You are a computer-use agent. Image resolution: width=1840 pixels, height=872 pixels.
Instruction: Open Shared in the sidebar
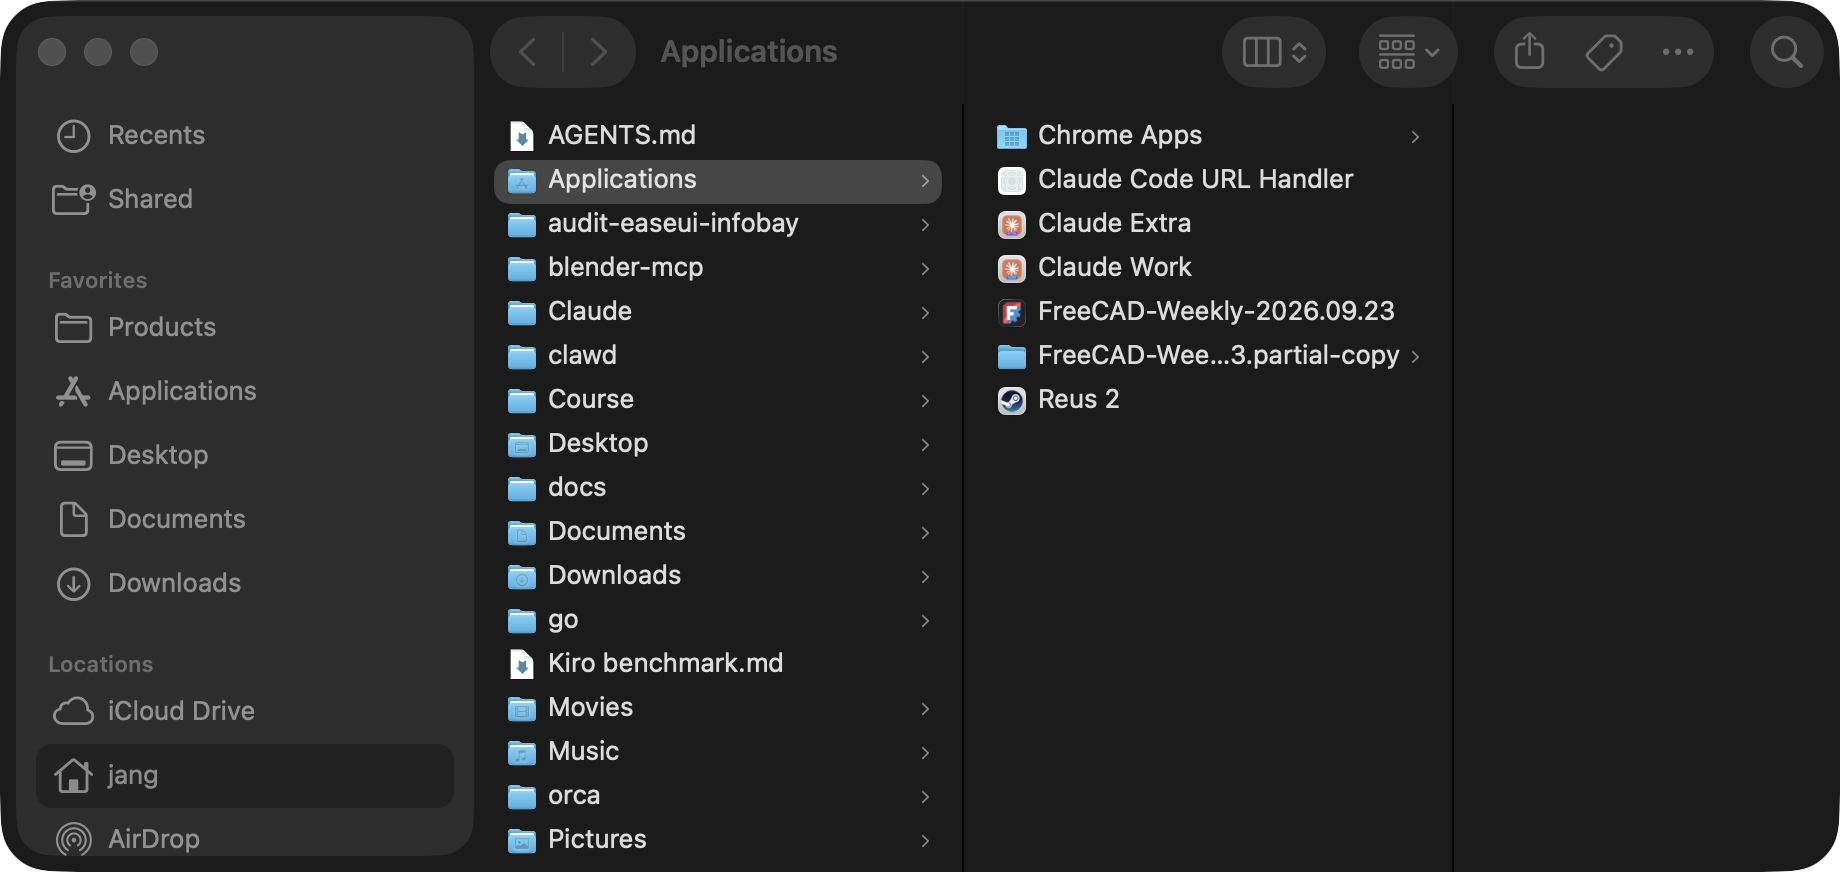[245, 199]
